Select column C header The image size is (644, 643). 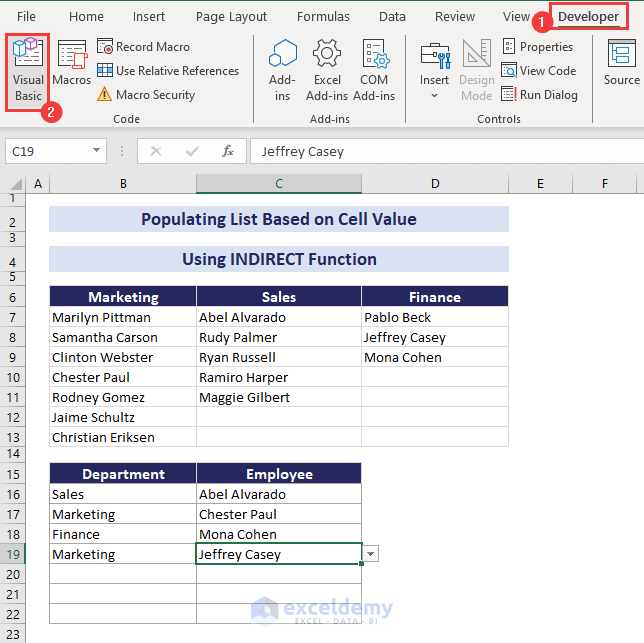(279, 184)
